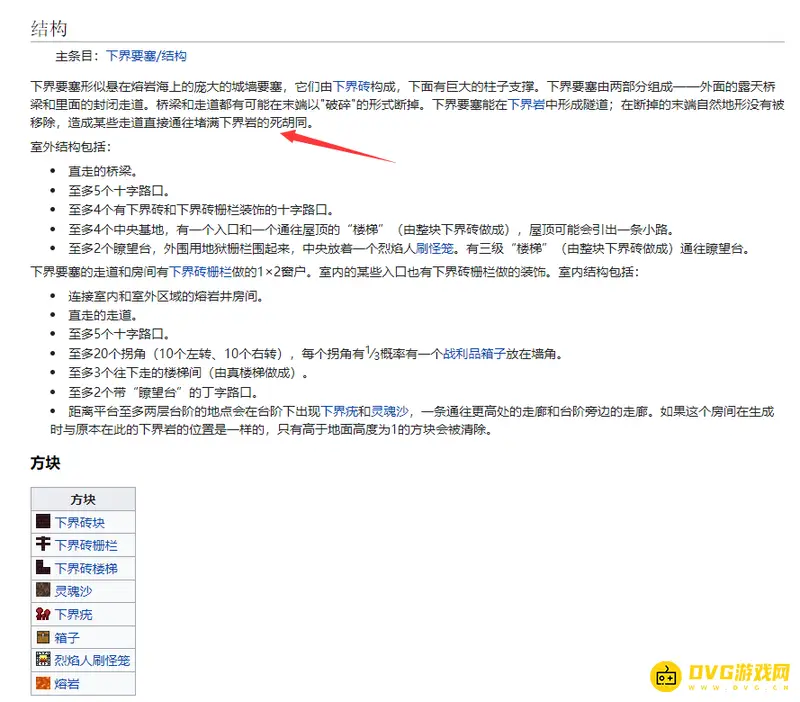Open 下界砖栅栏 link in the window sentence
Image resolution: width=800 pixels, height=702 pixels.
(200, 271)
